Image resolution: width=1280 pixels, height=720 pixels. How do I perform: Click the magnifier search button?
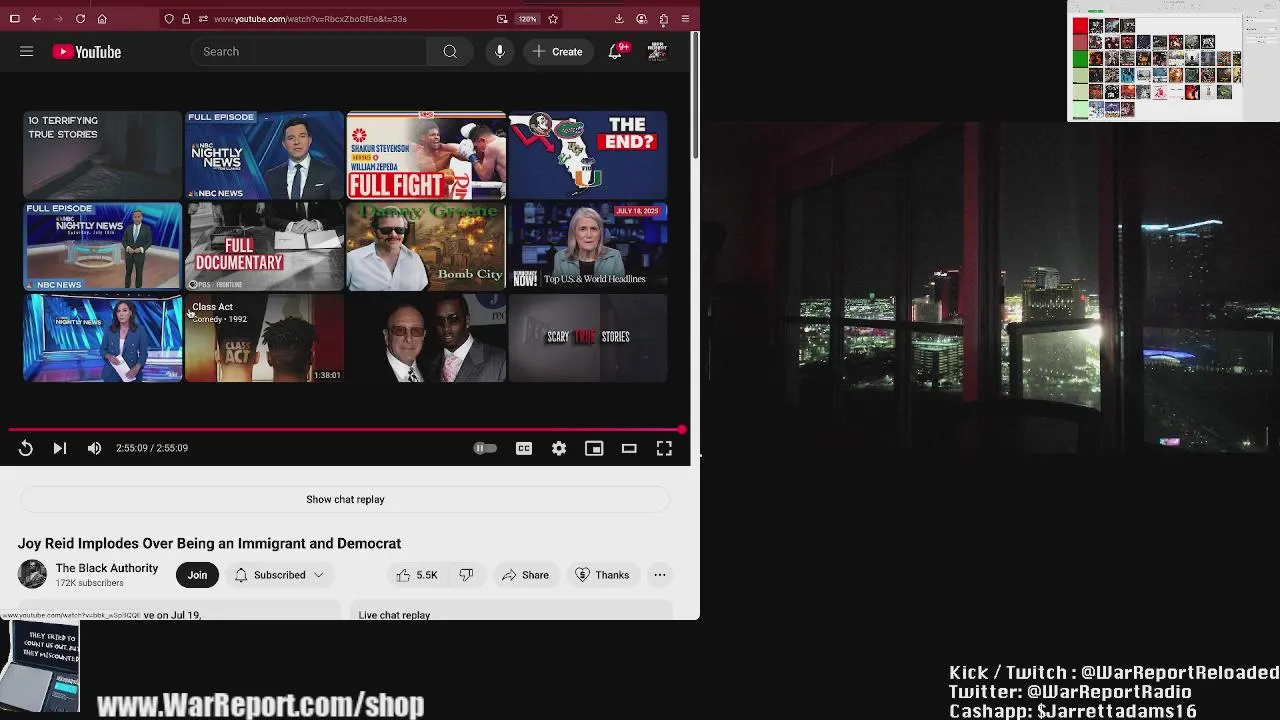point(450,51)
